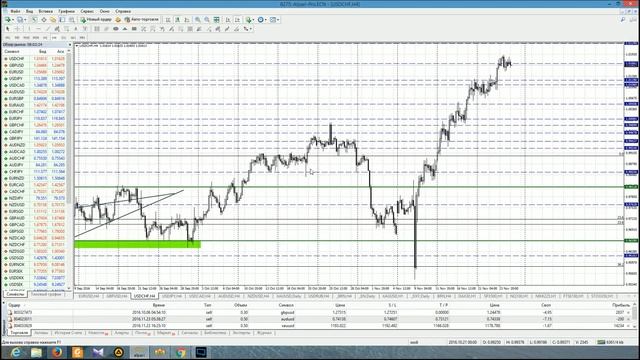Switch chart to line chart type
Screen dimensions: 640x360
point(187,20)
